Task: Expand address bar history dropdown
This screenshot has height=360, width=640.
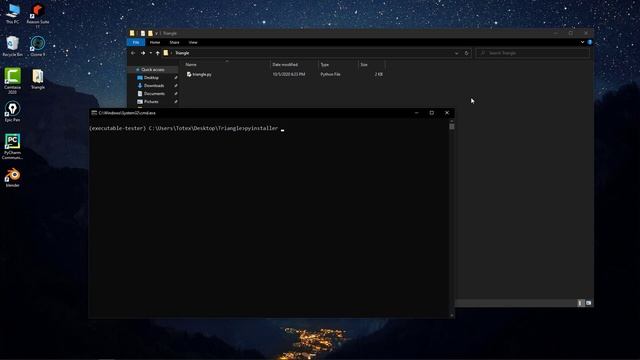Action: [x=456, y=53]
